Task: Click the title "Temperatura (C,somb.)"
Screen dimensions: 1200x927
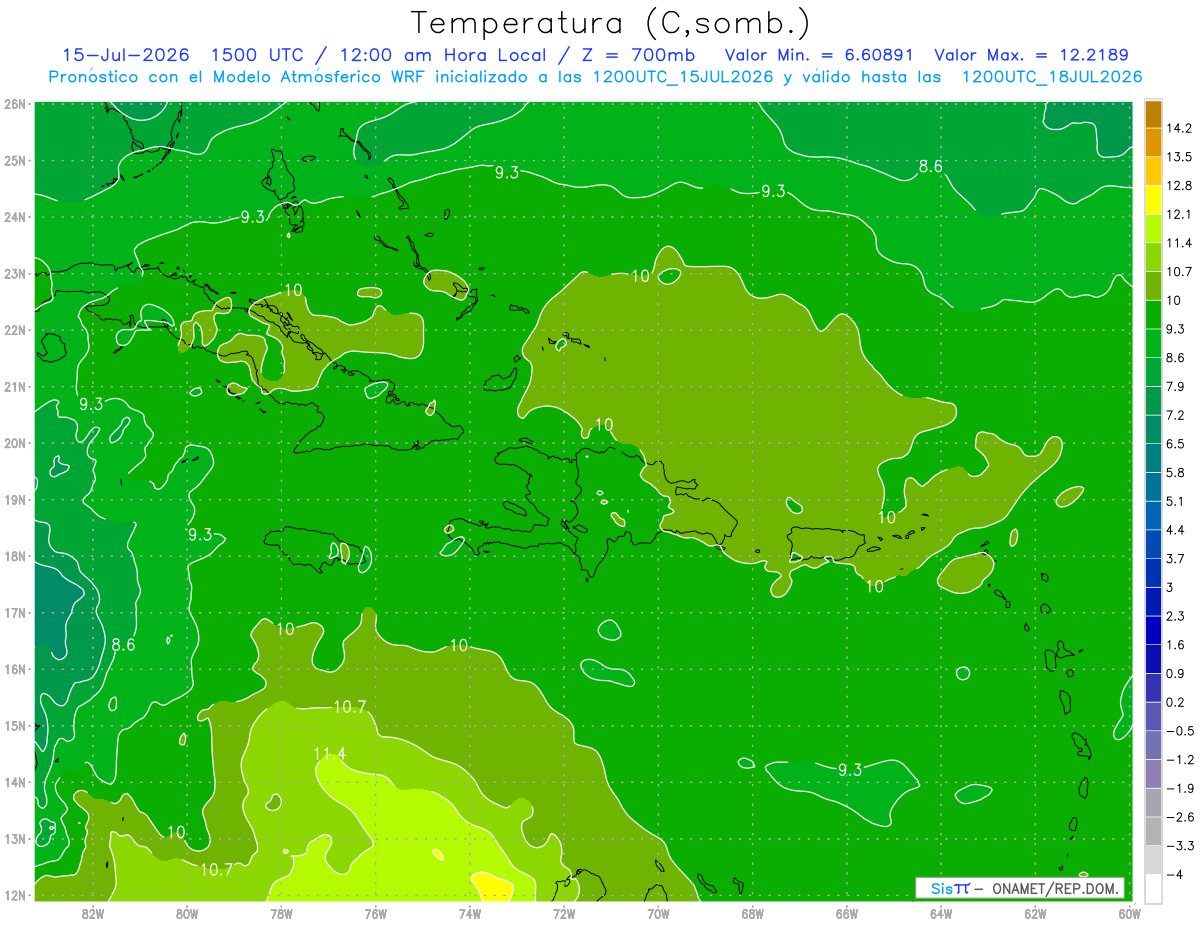Action: tap(611, 23)
